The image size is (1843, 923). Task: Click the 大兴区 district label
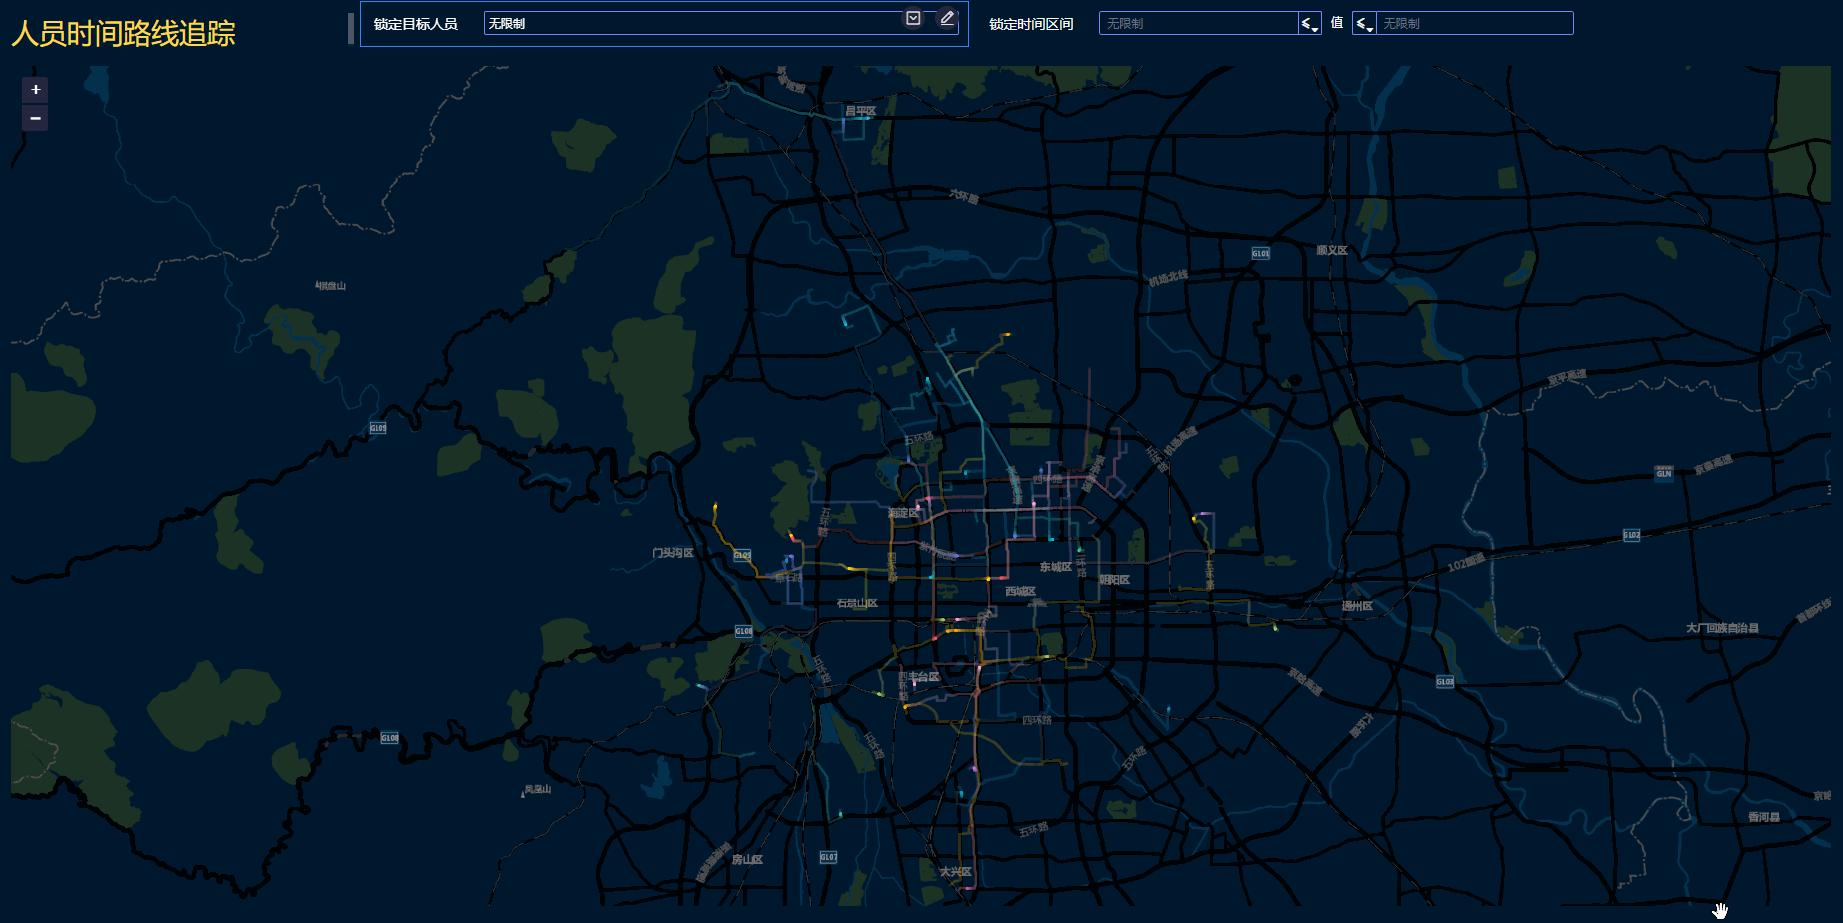tap(955, 872)
